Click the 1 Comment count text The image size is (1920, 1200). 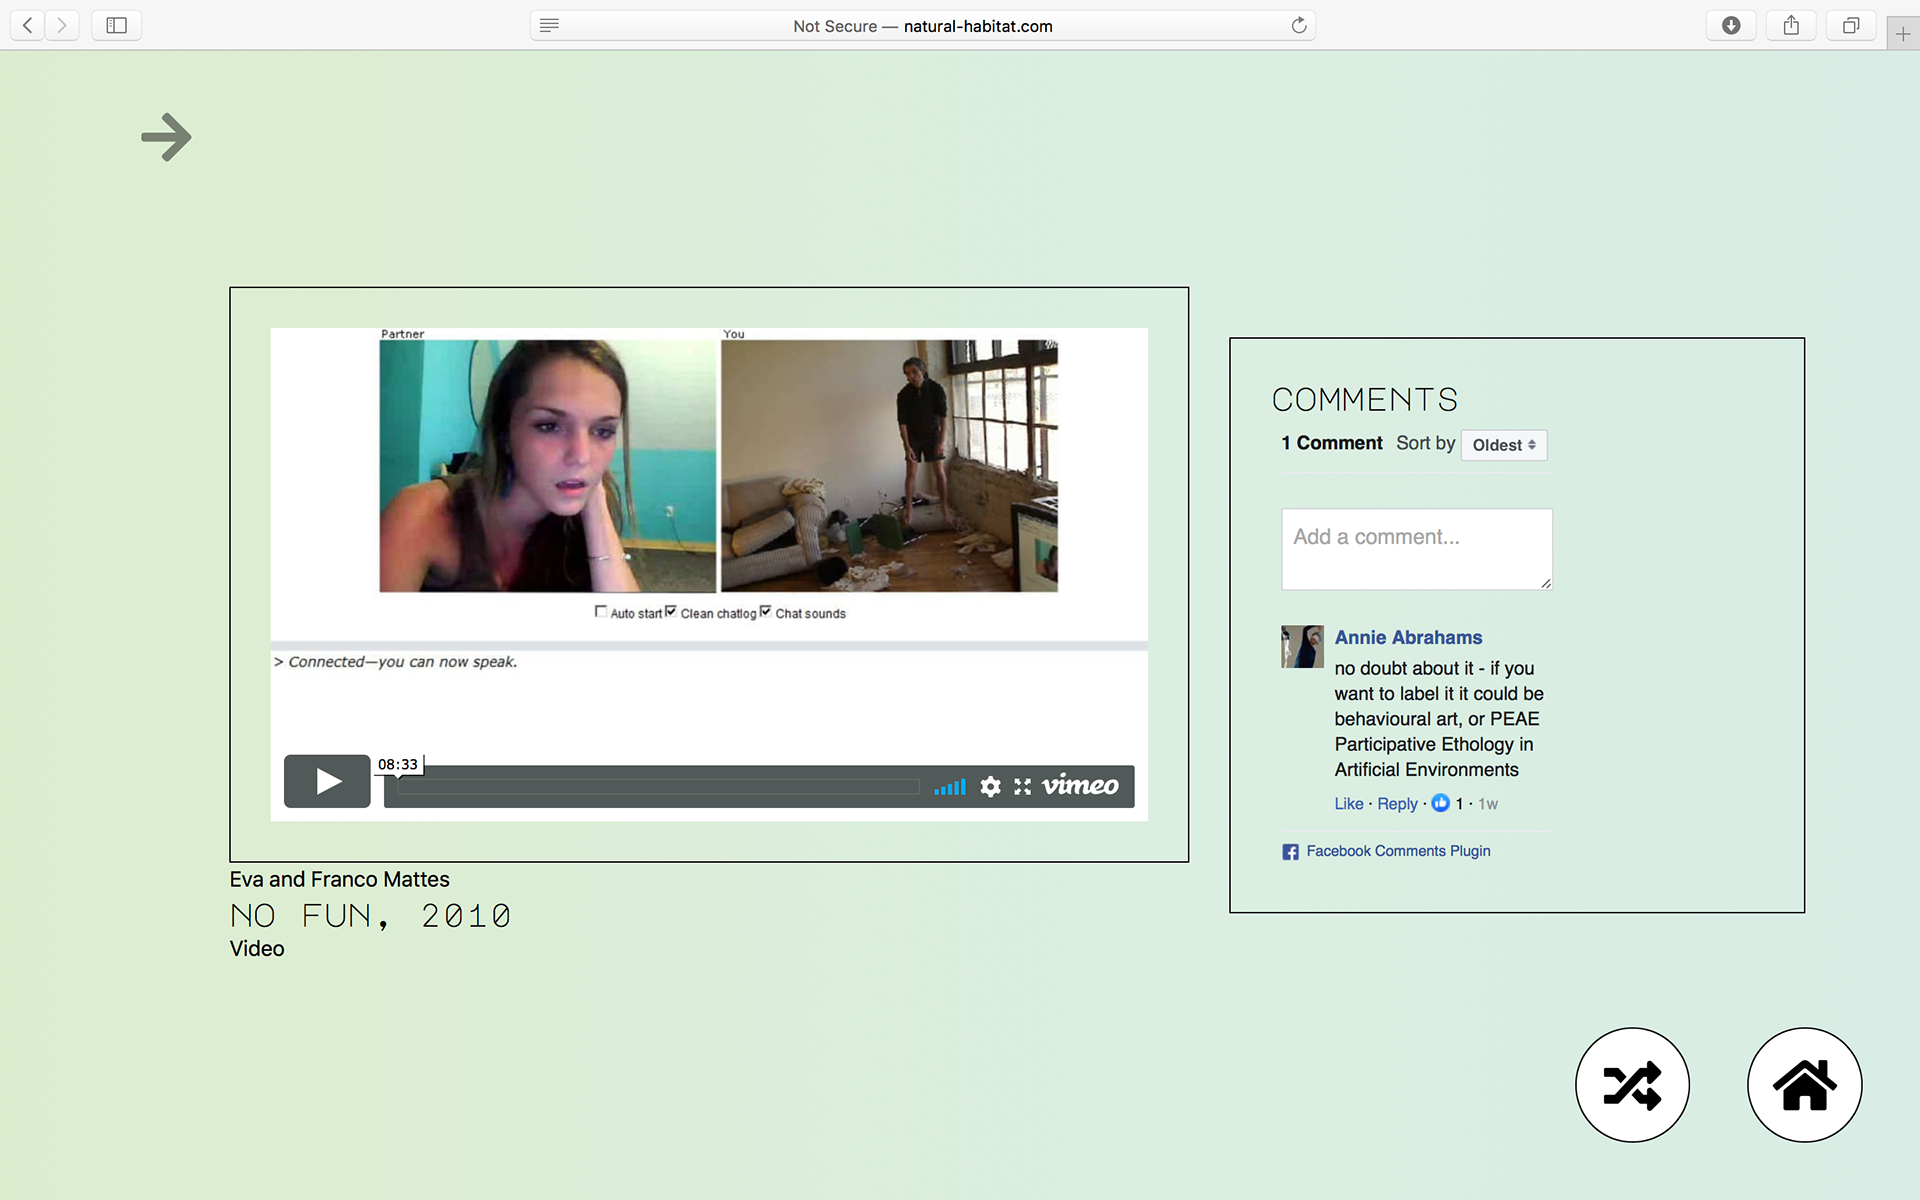[1332, 443]
